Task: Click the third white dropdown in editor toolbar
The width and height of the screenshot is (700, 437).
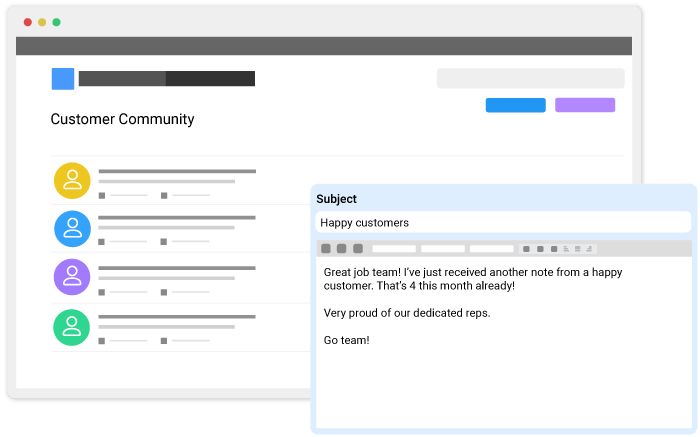Action: (491, 249)
